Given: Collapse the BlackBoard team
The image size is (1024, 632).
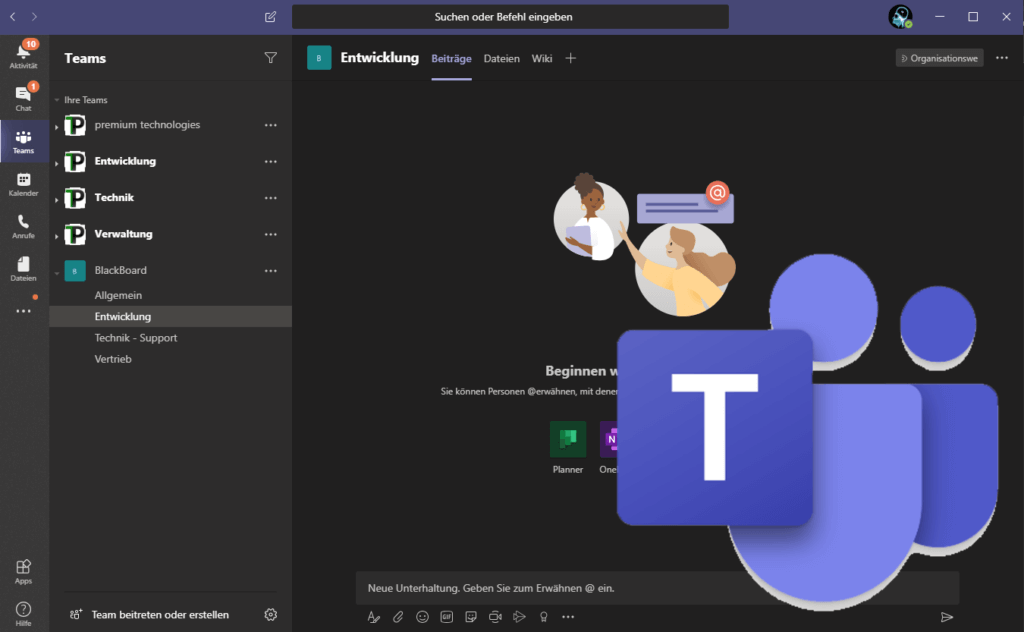Looking at the screenshot, I should click(x=56, y=272).
